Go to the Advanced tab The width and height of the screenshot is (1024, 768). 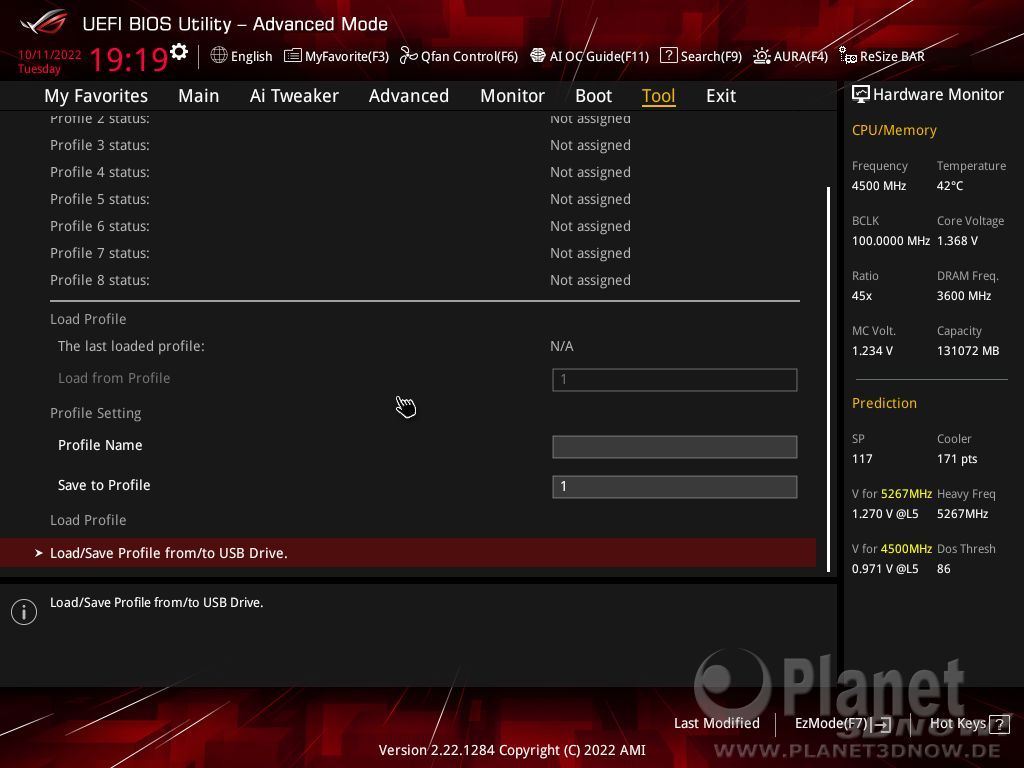point(409,96)
